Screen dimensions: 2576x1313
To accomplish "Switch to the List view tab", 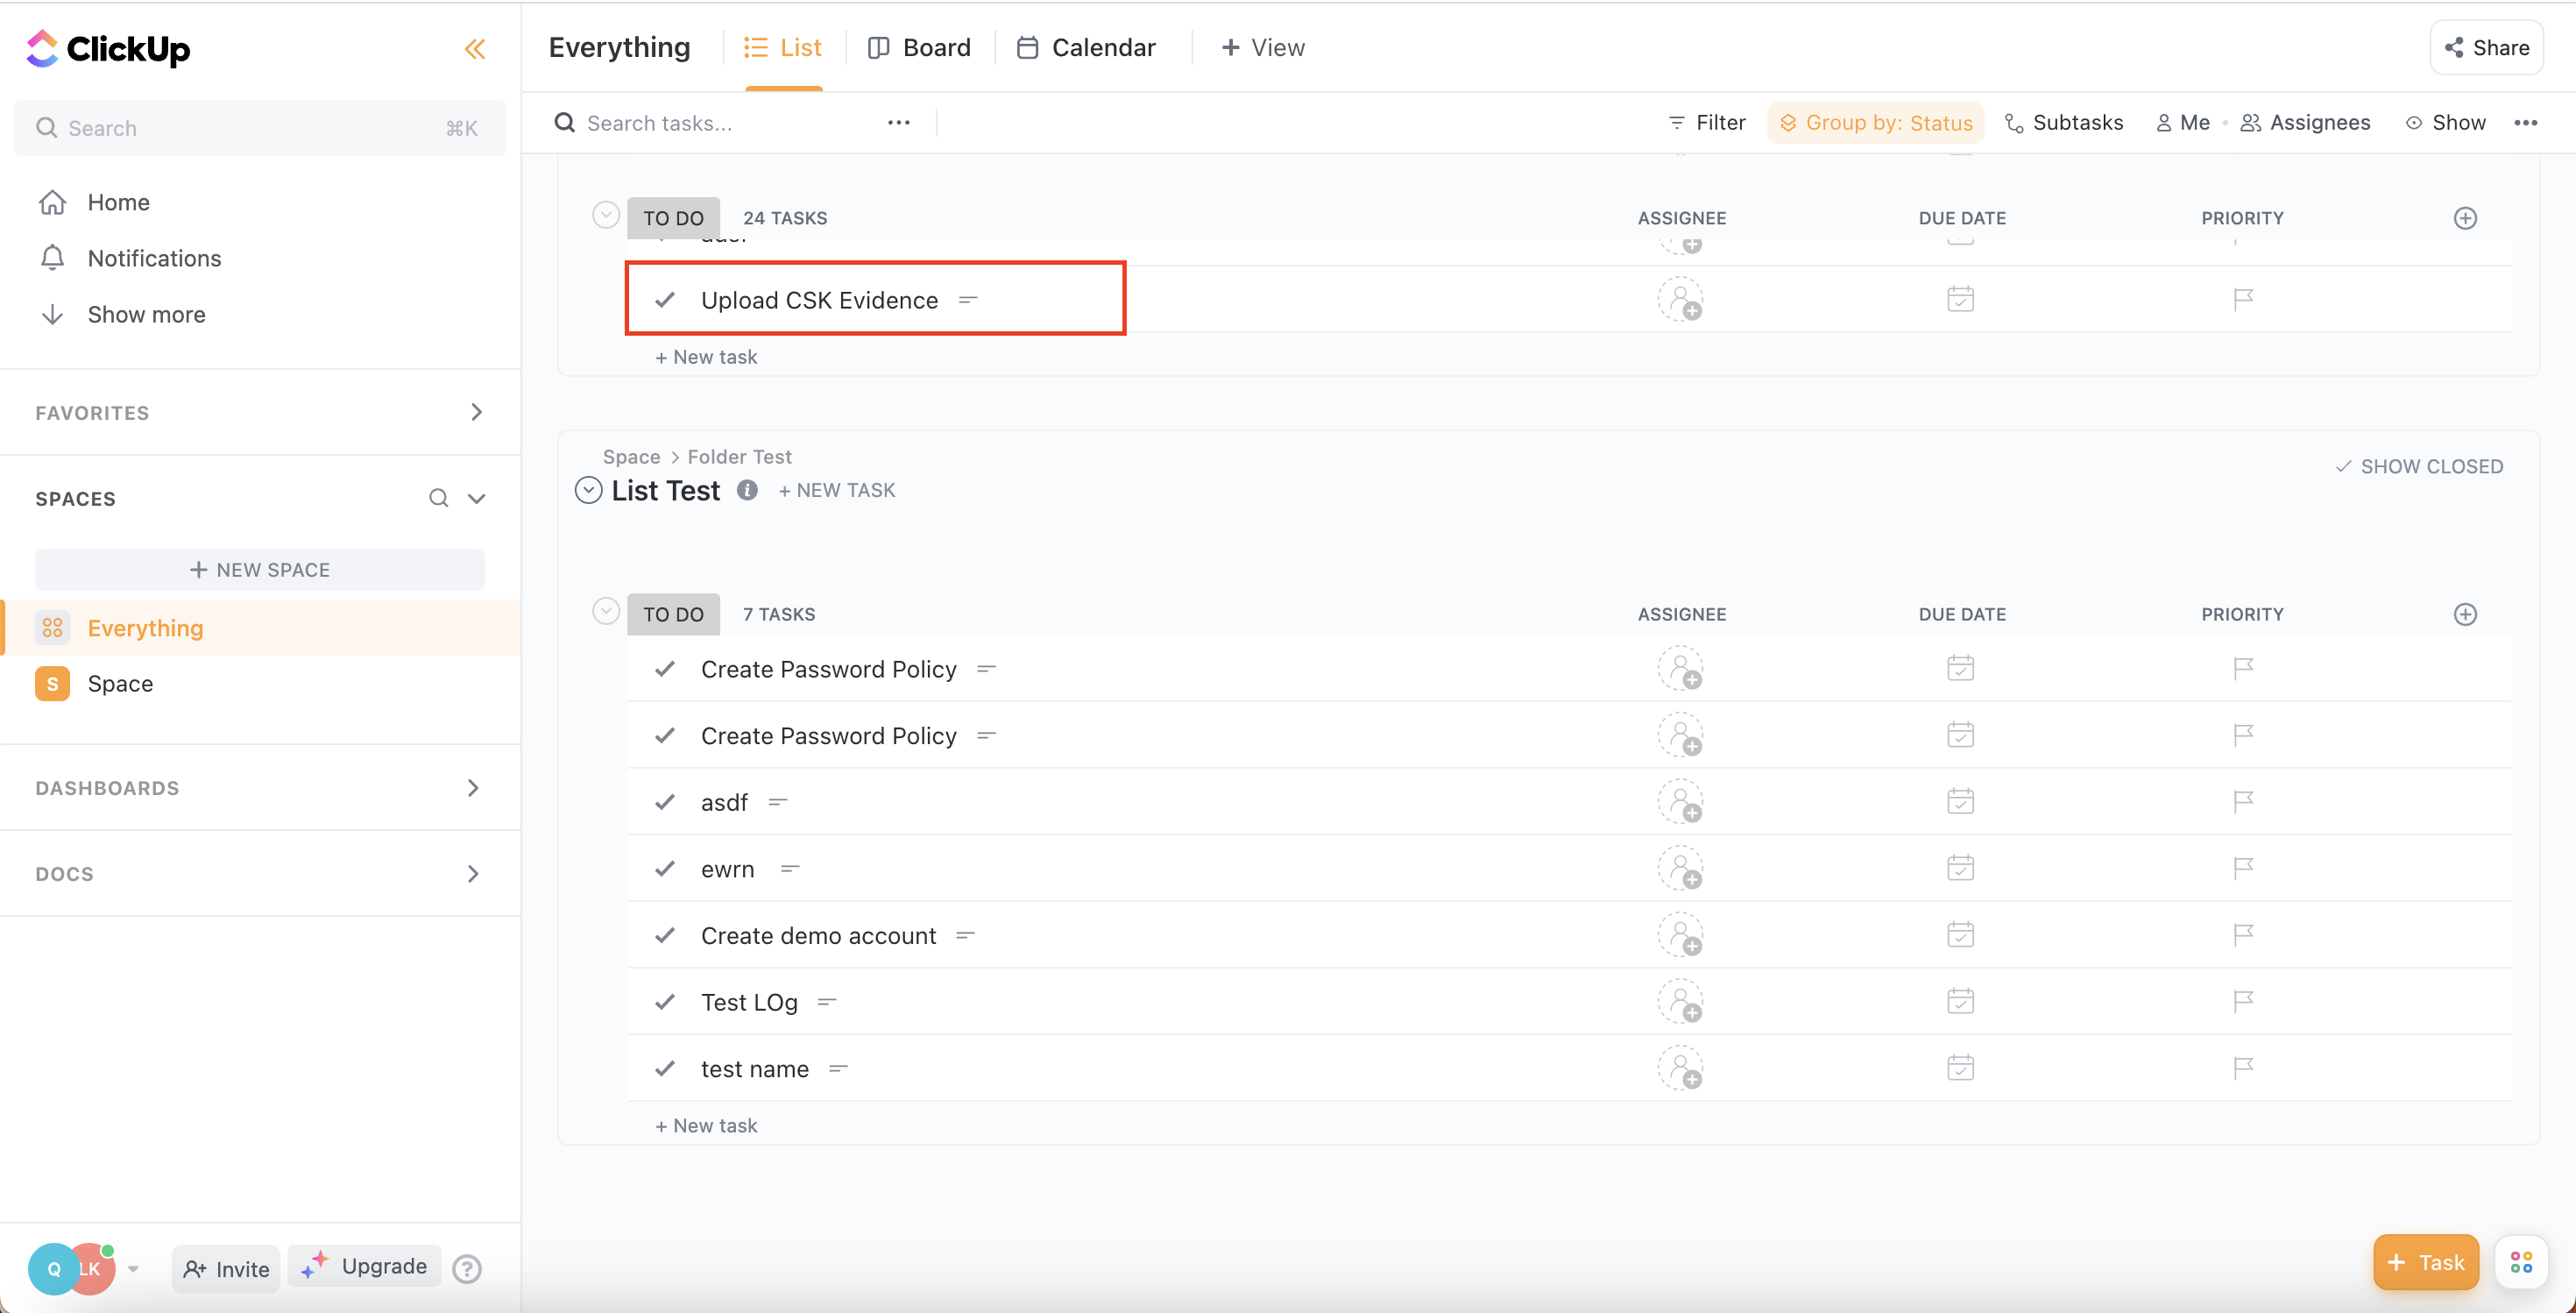I will (783, 48).
